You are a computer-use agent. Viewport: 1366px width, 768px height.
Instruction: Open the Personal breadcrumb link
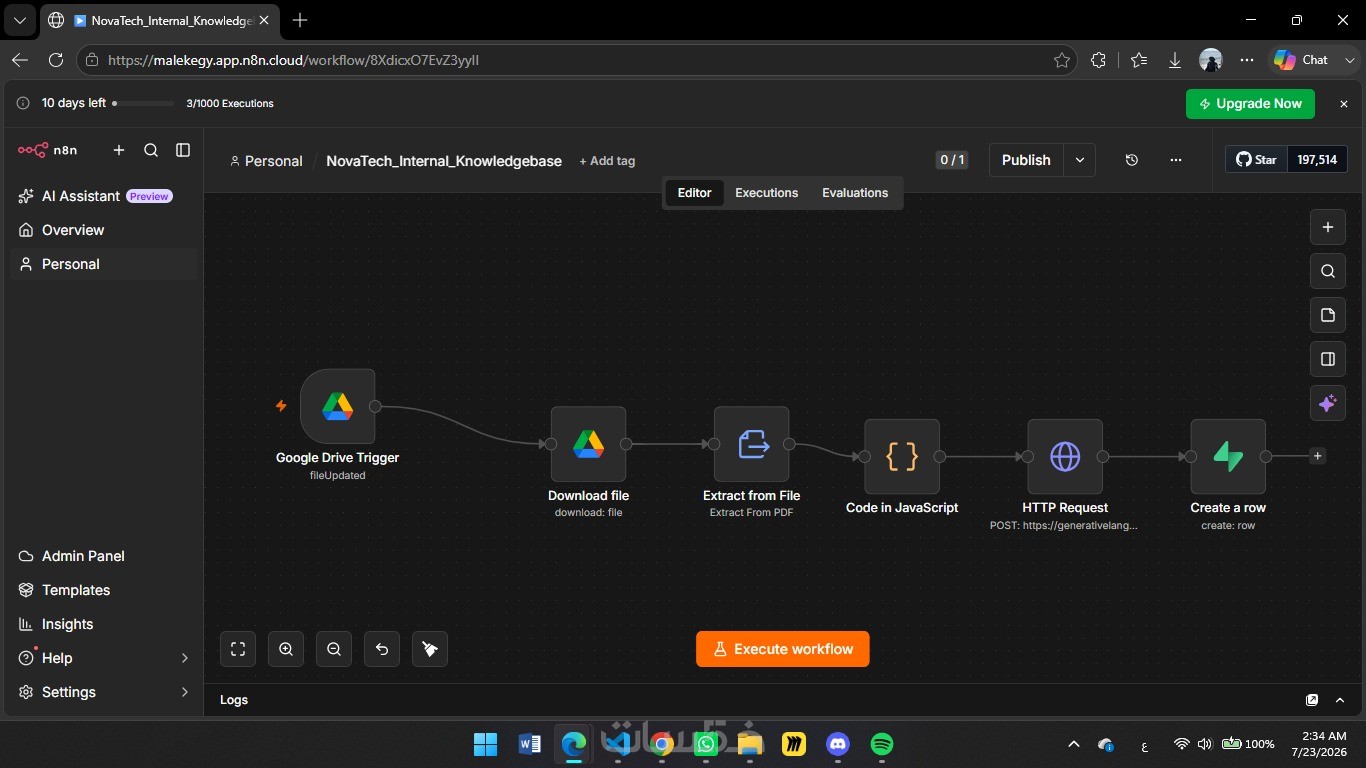tap(266, 161)
